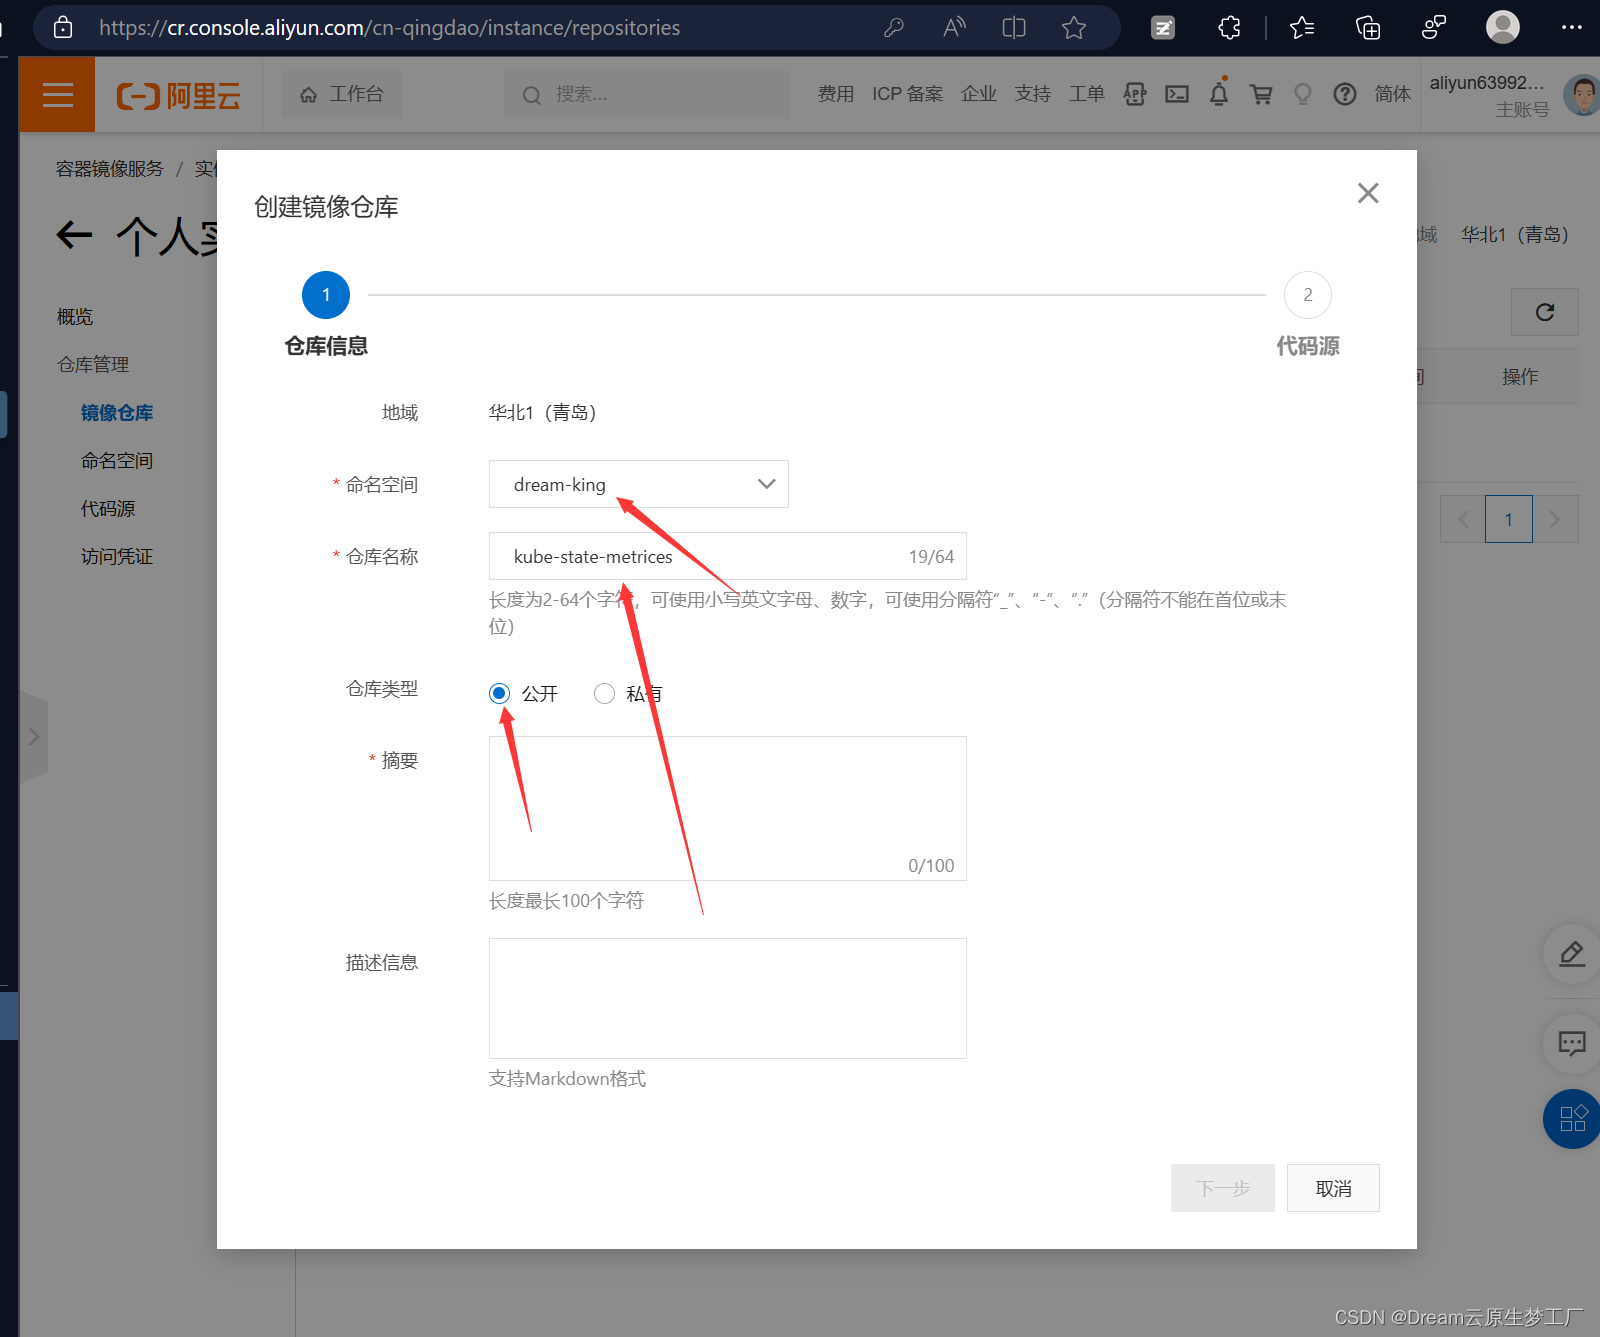Image resolution: width=1600 pixels, height=1337 pixels.
Task: Open 访问凭证 in the sidebar
Action: click(x=117, y=557)
